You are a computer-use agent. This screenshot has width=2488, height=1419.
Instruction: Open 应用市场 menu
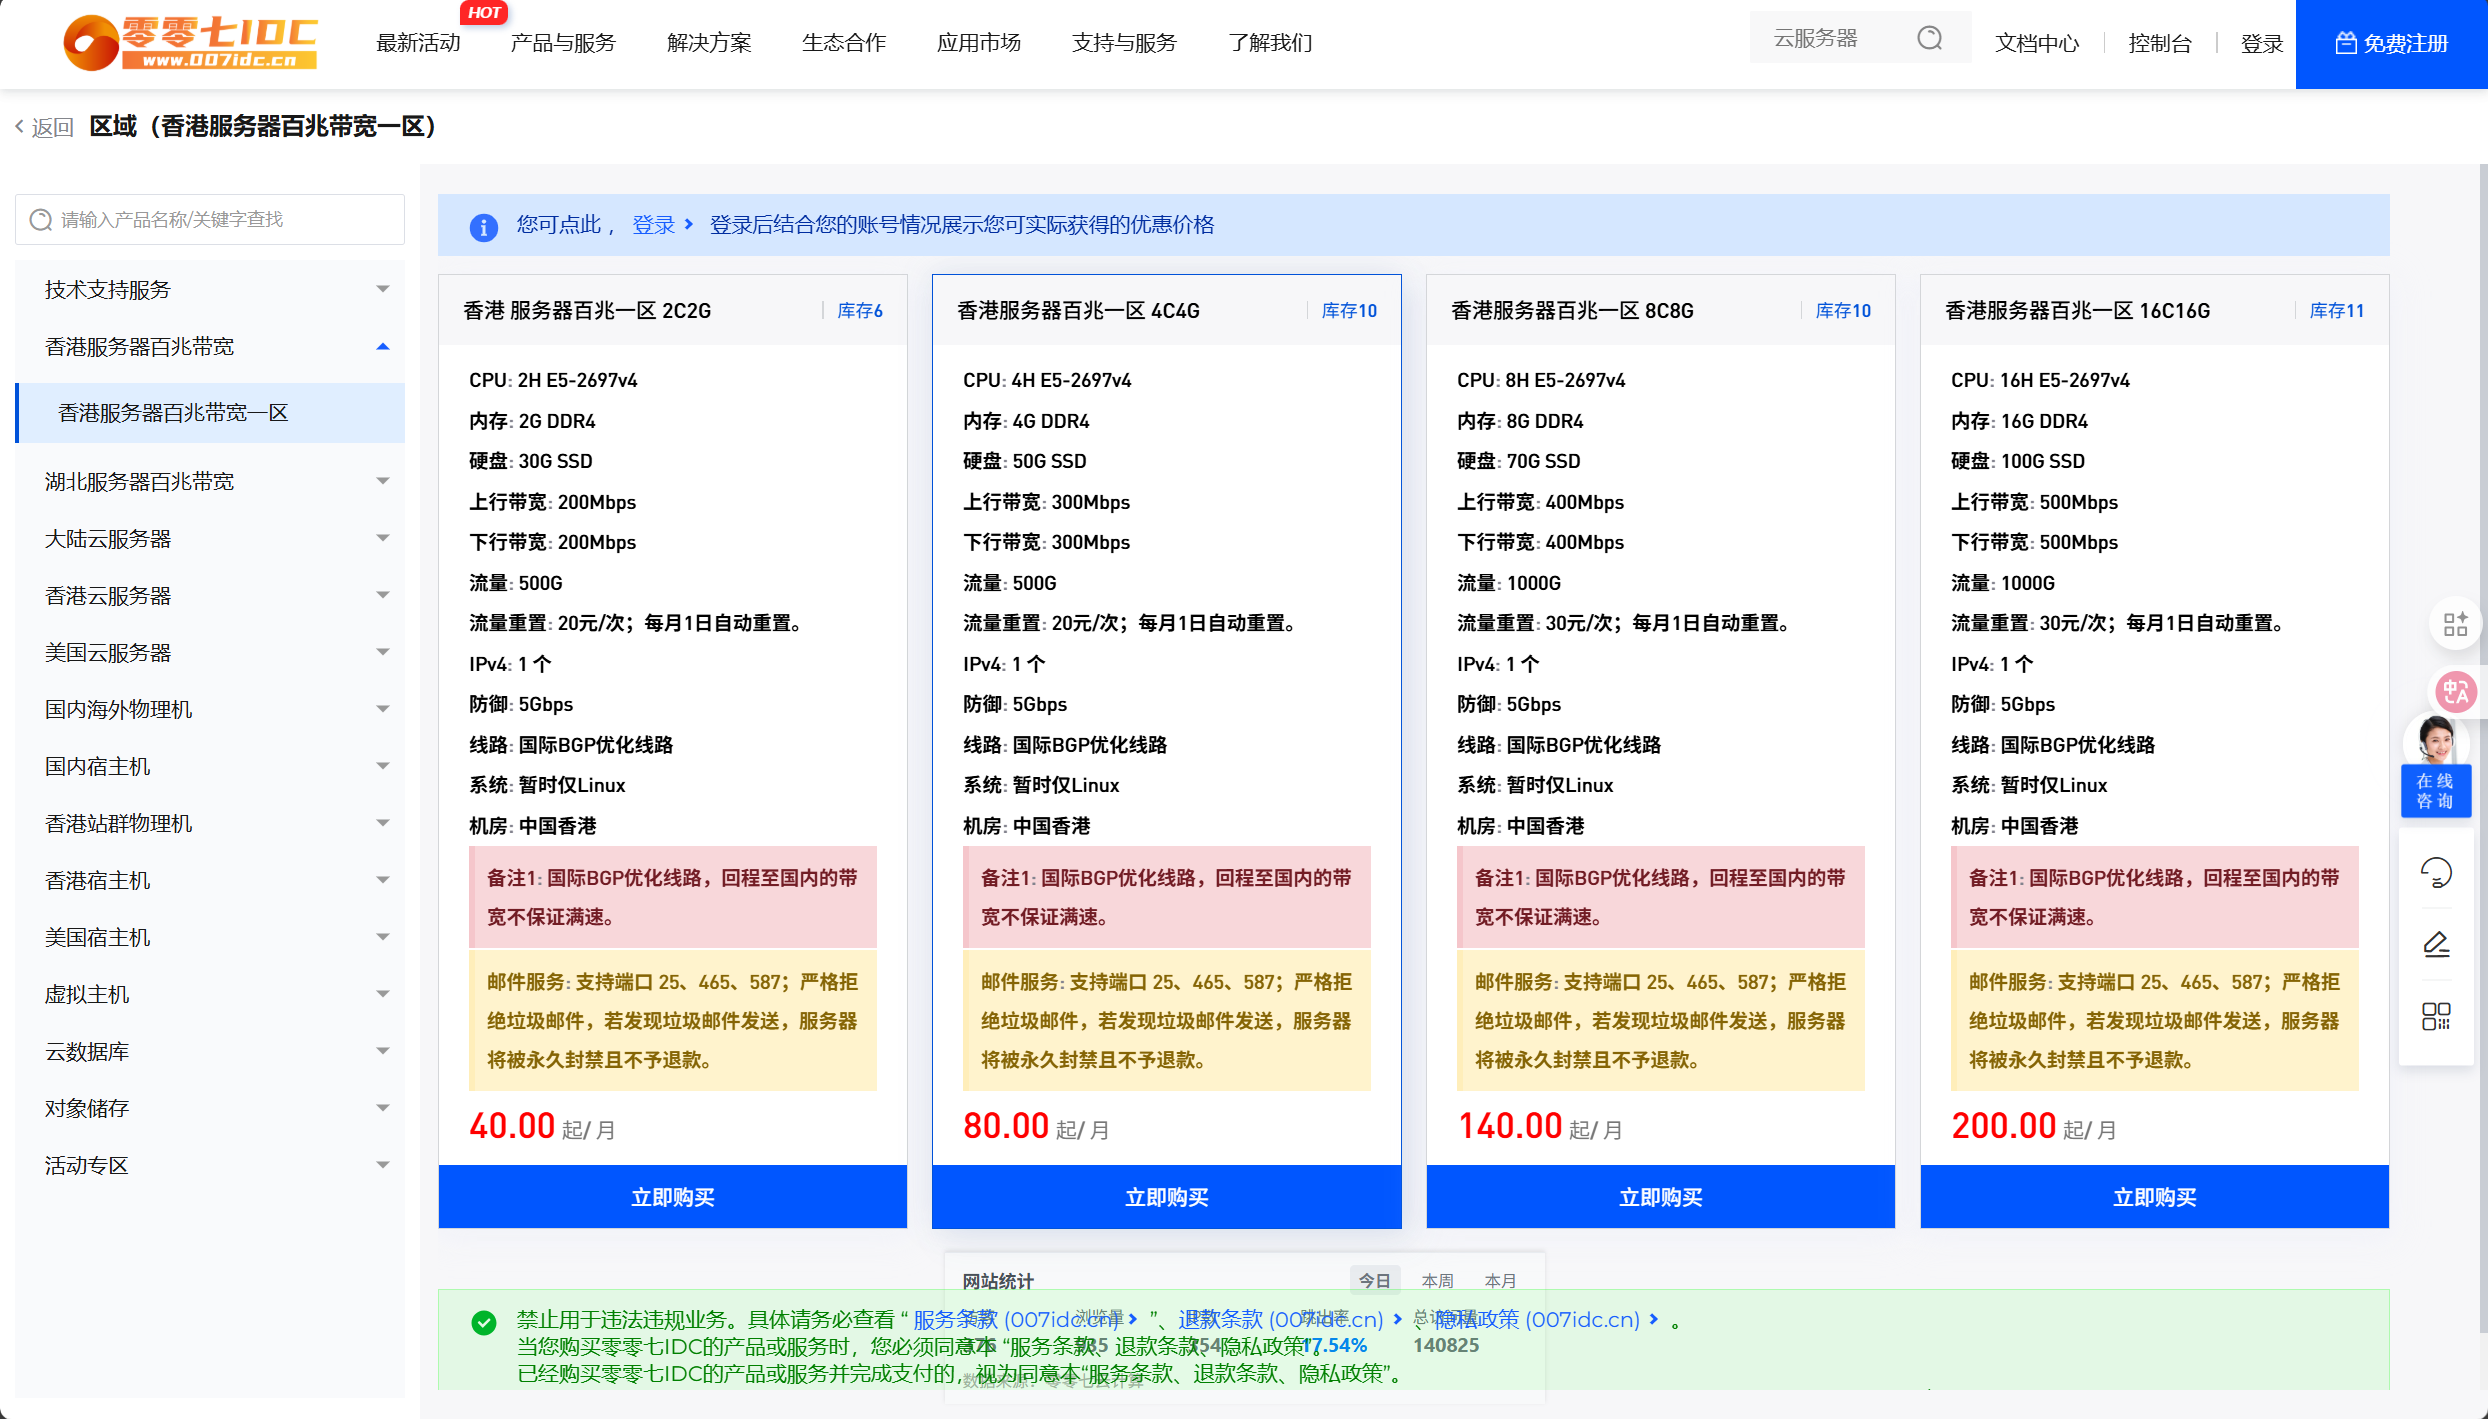[979, 43]
